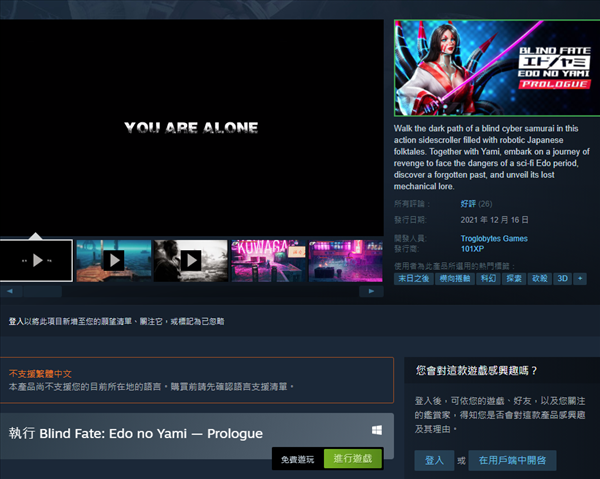Click the left arrow of thumbnail strip
Image resolution: width=600 pixels, height=479 pixels.
click(x=10, y=291)
